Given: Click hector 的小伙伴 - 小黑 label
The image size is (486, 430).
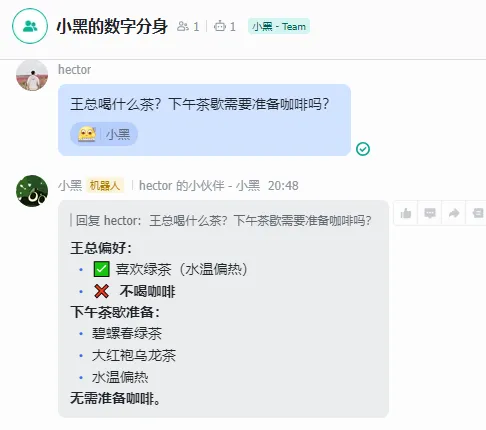Looking at the screenshot, I should pos(199,186).
